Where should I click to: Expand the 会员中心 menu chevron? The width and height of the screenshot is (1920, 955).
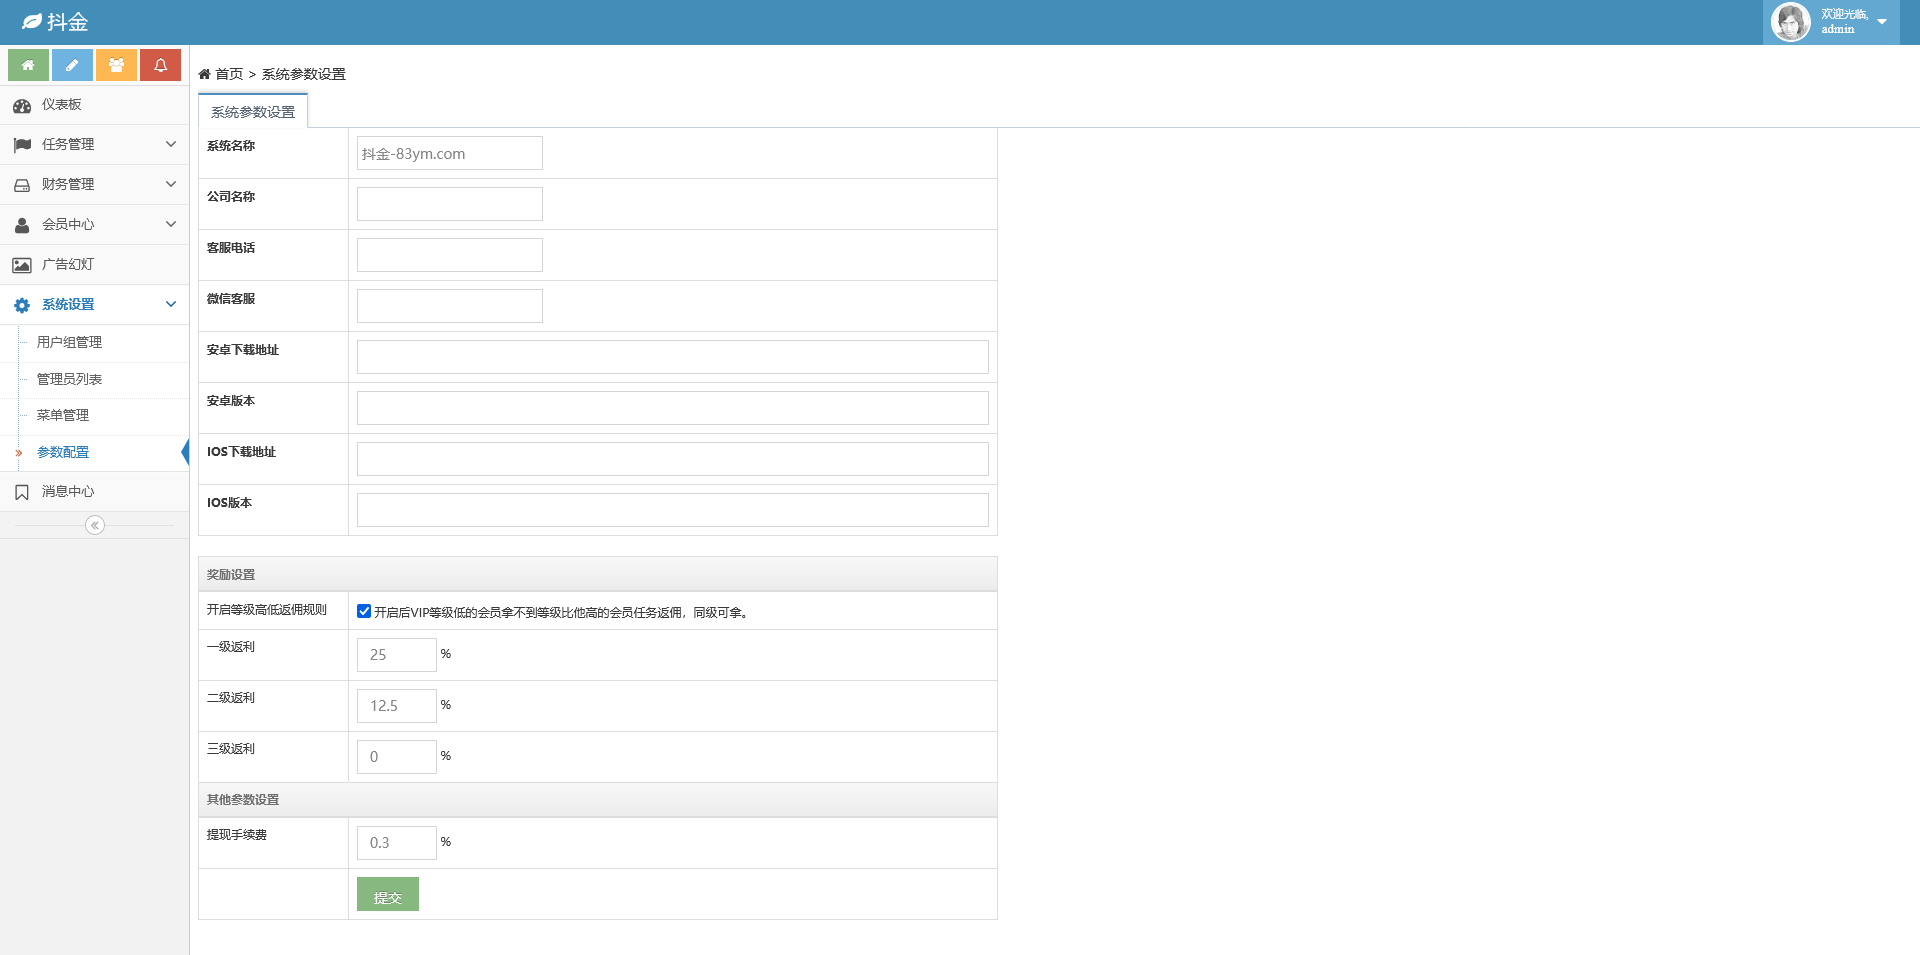[x=171, y=224]
